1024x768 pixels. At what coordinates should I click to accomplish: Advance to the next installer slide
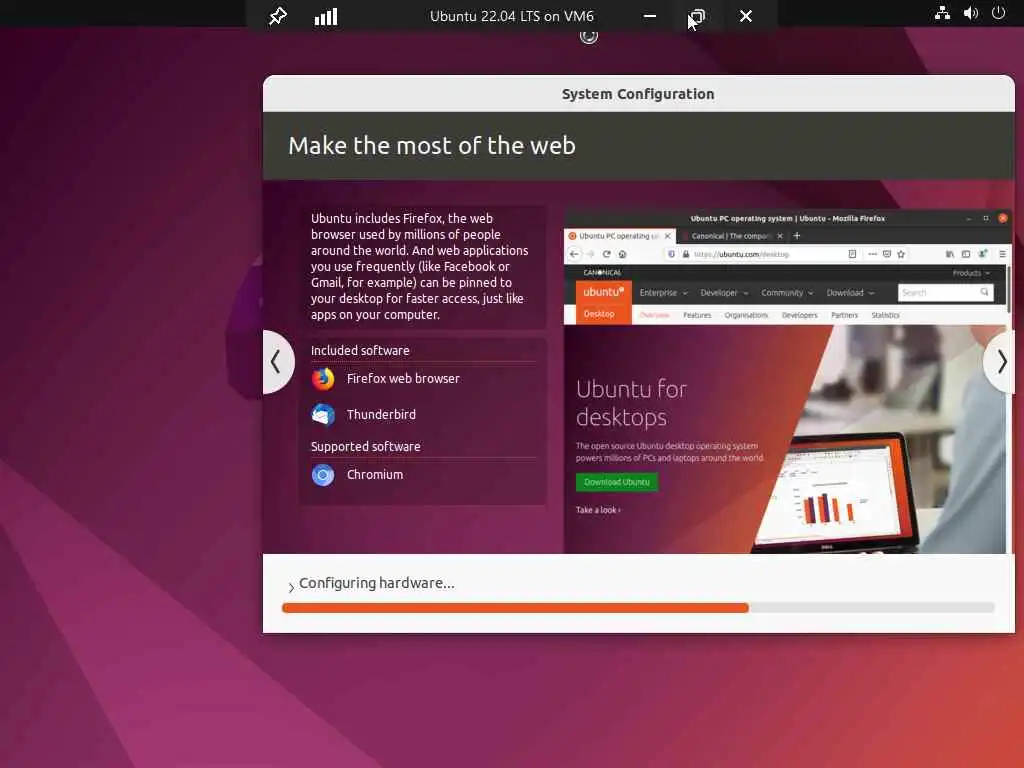click(1000, 362)
